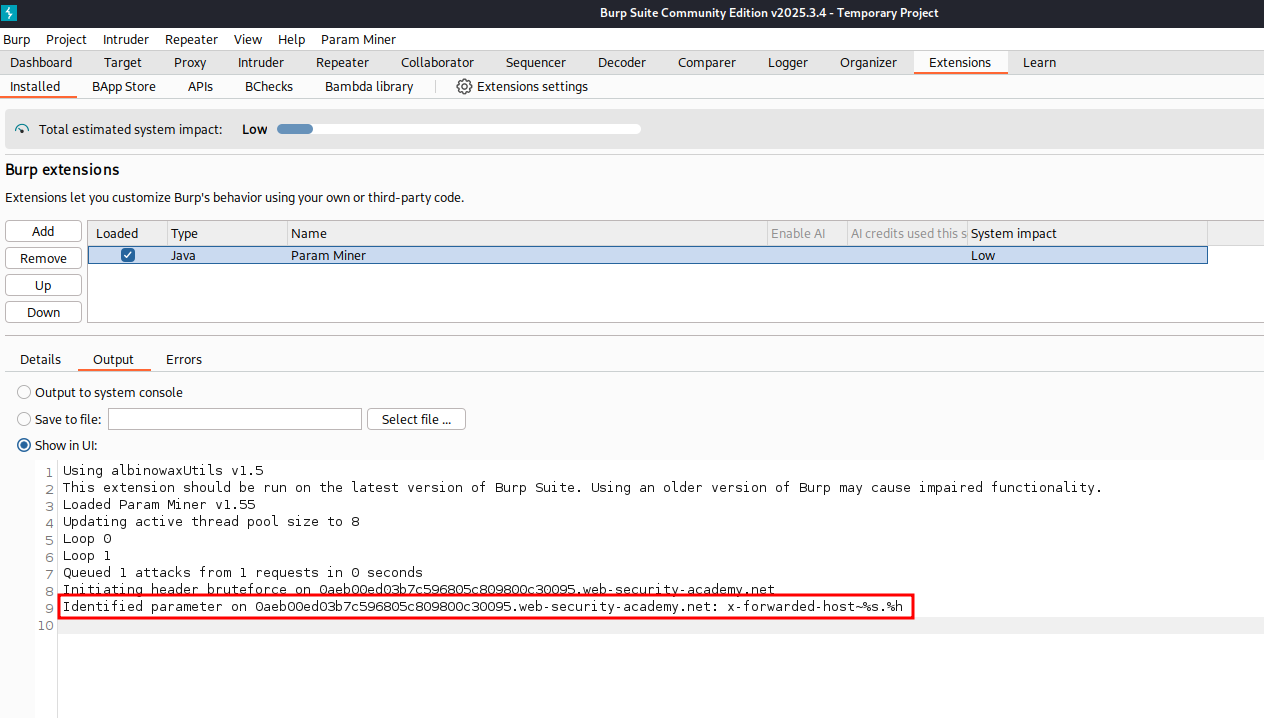Sort extensions by the Loaded column header
Screen dimensions: 1264x718
(128, 234)
